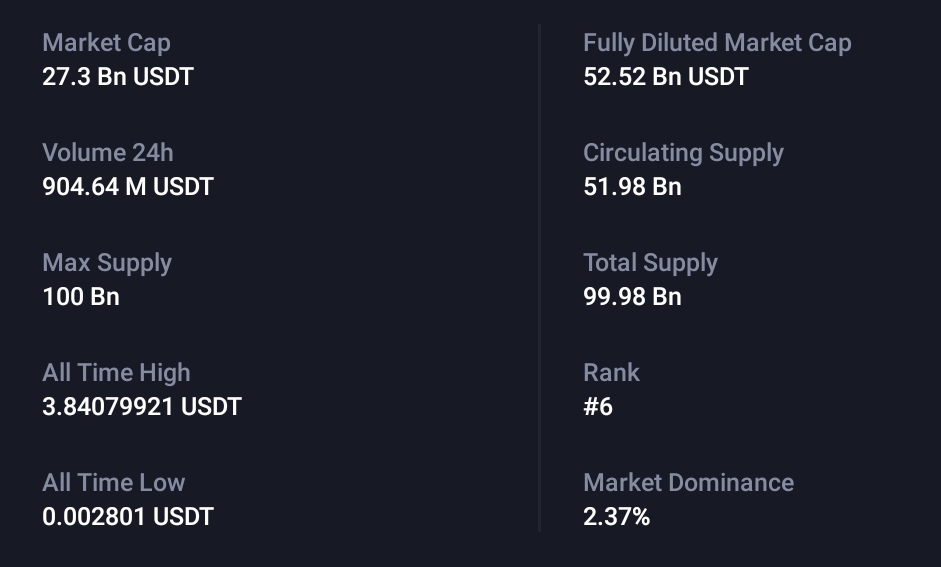Click the Max Supply label
This screenshot has width=941, height=567.
(x=107, y=263)
